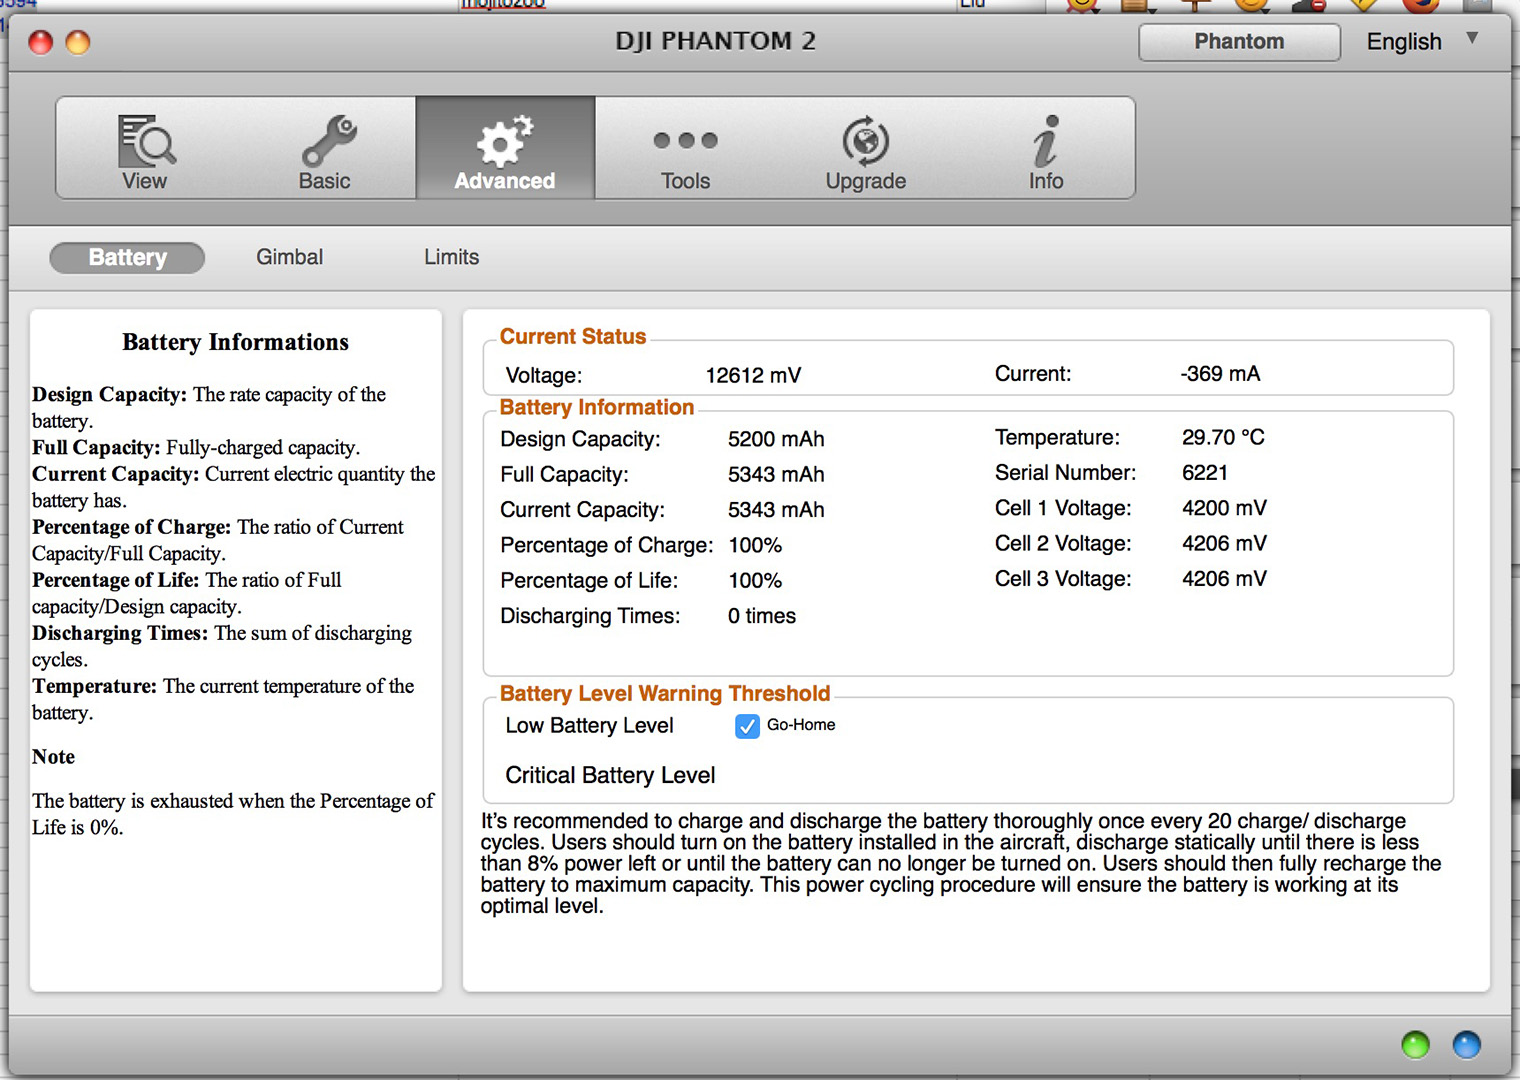Click the Note heading in left panel
The image size is (1520, 1080).
53,757
